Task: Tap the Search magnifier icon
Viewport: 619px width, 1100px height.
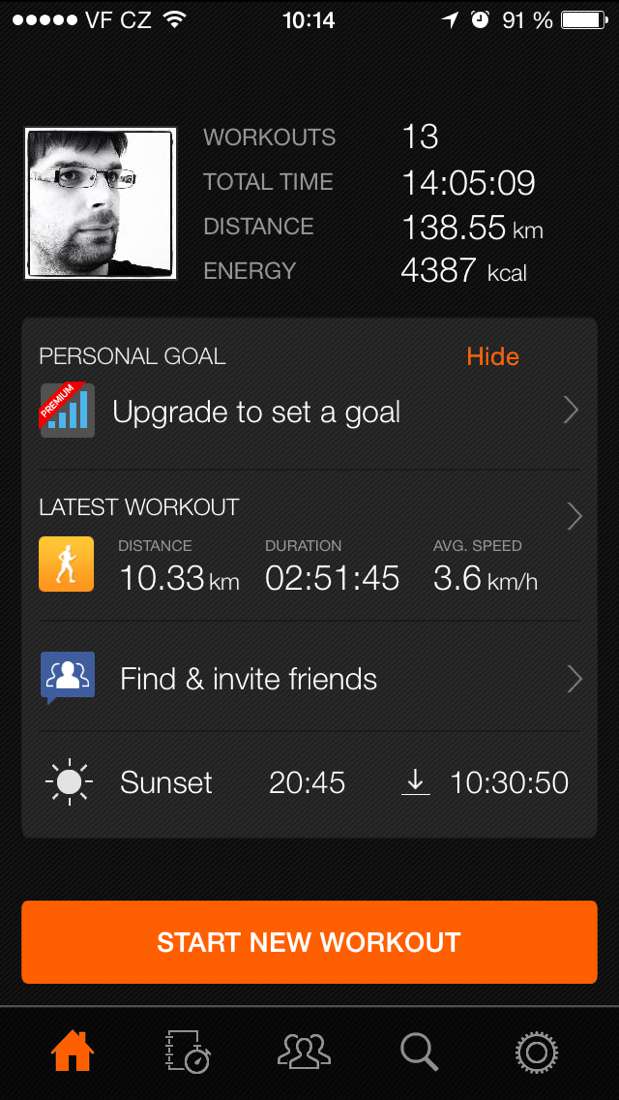Action: pyautogui.click(x=419, y=1051)
